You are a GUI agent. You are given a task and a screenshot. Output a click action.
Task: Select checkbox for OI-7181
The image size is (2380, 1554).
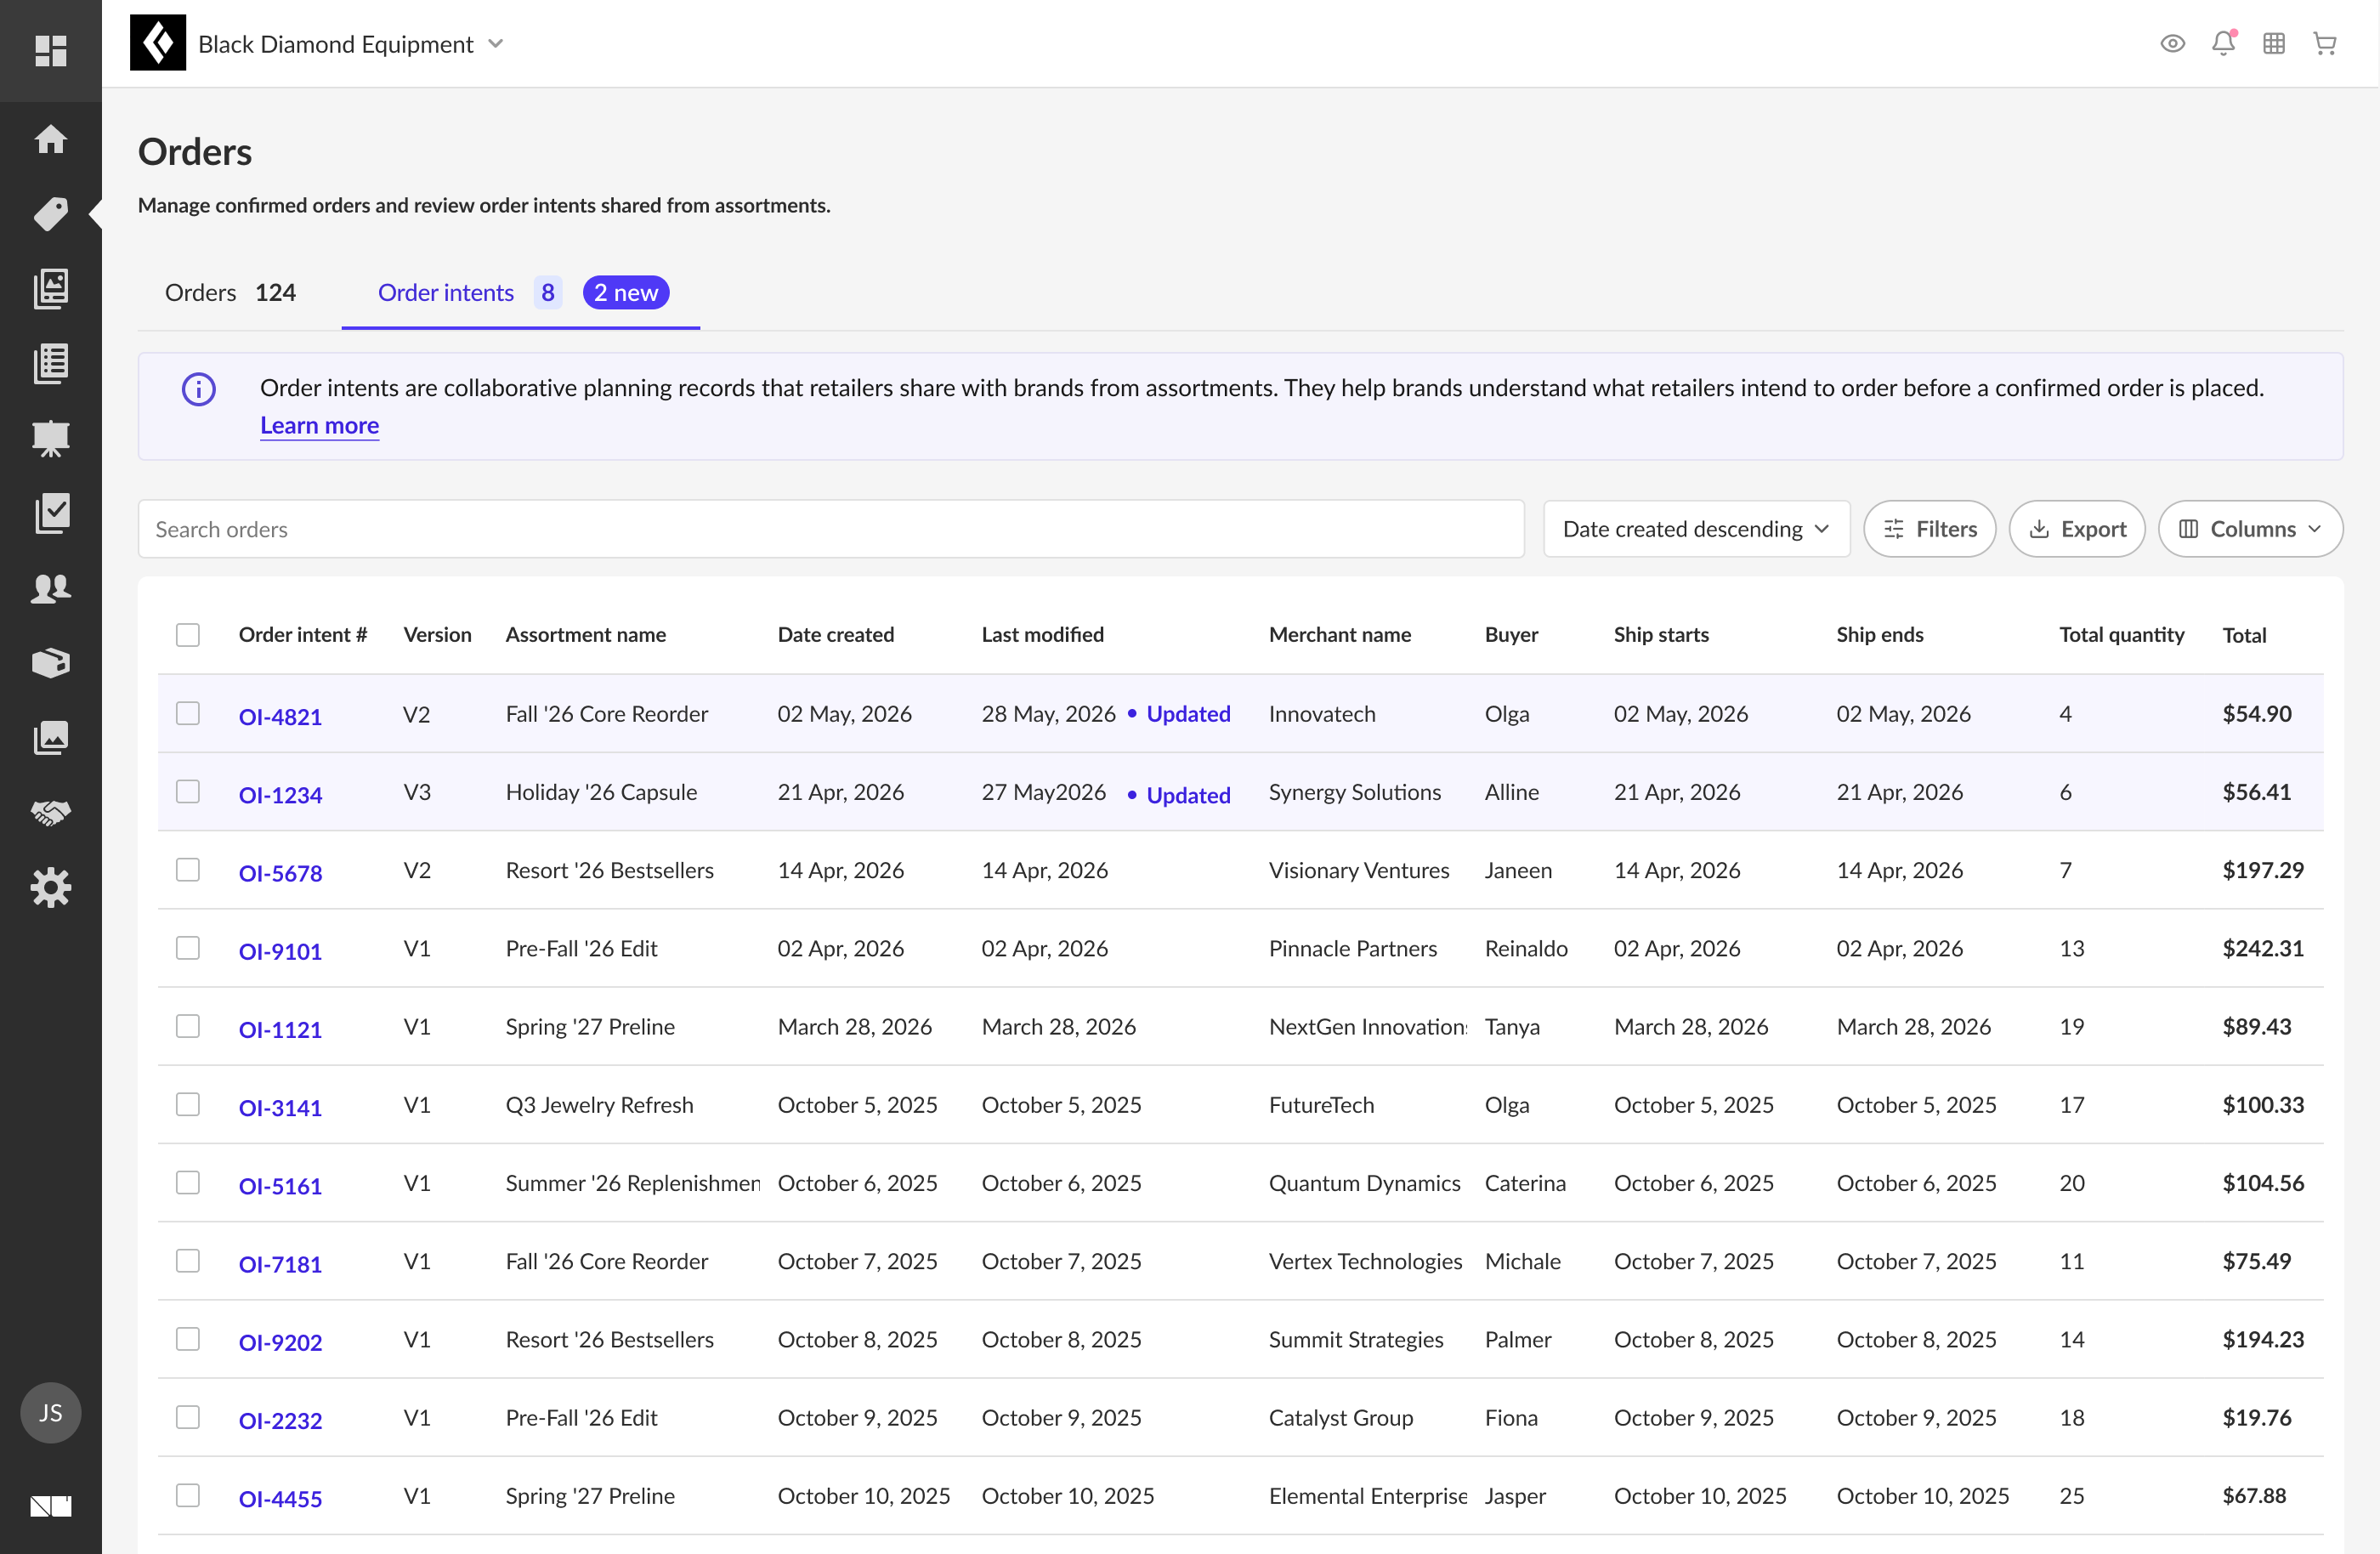pyautogui.click(x=188, y=1261)
